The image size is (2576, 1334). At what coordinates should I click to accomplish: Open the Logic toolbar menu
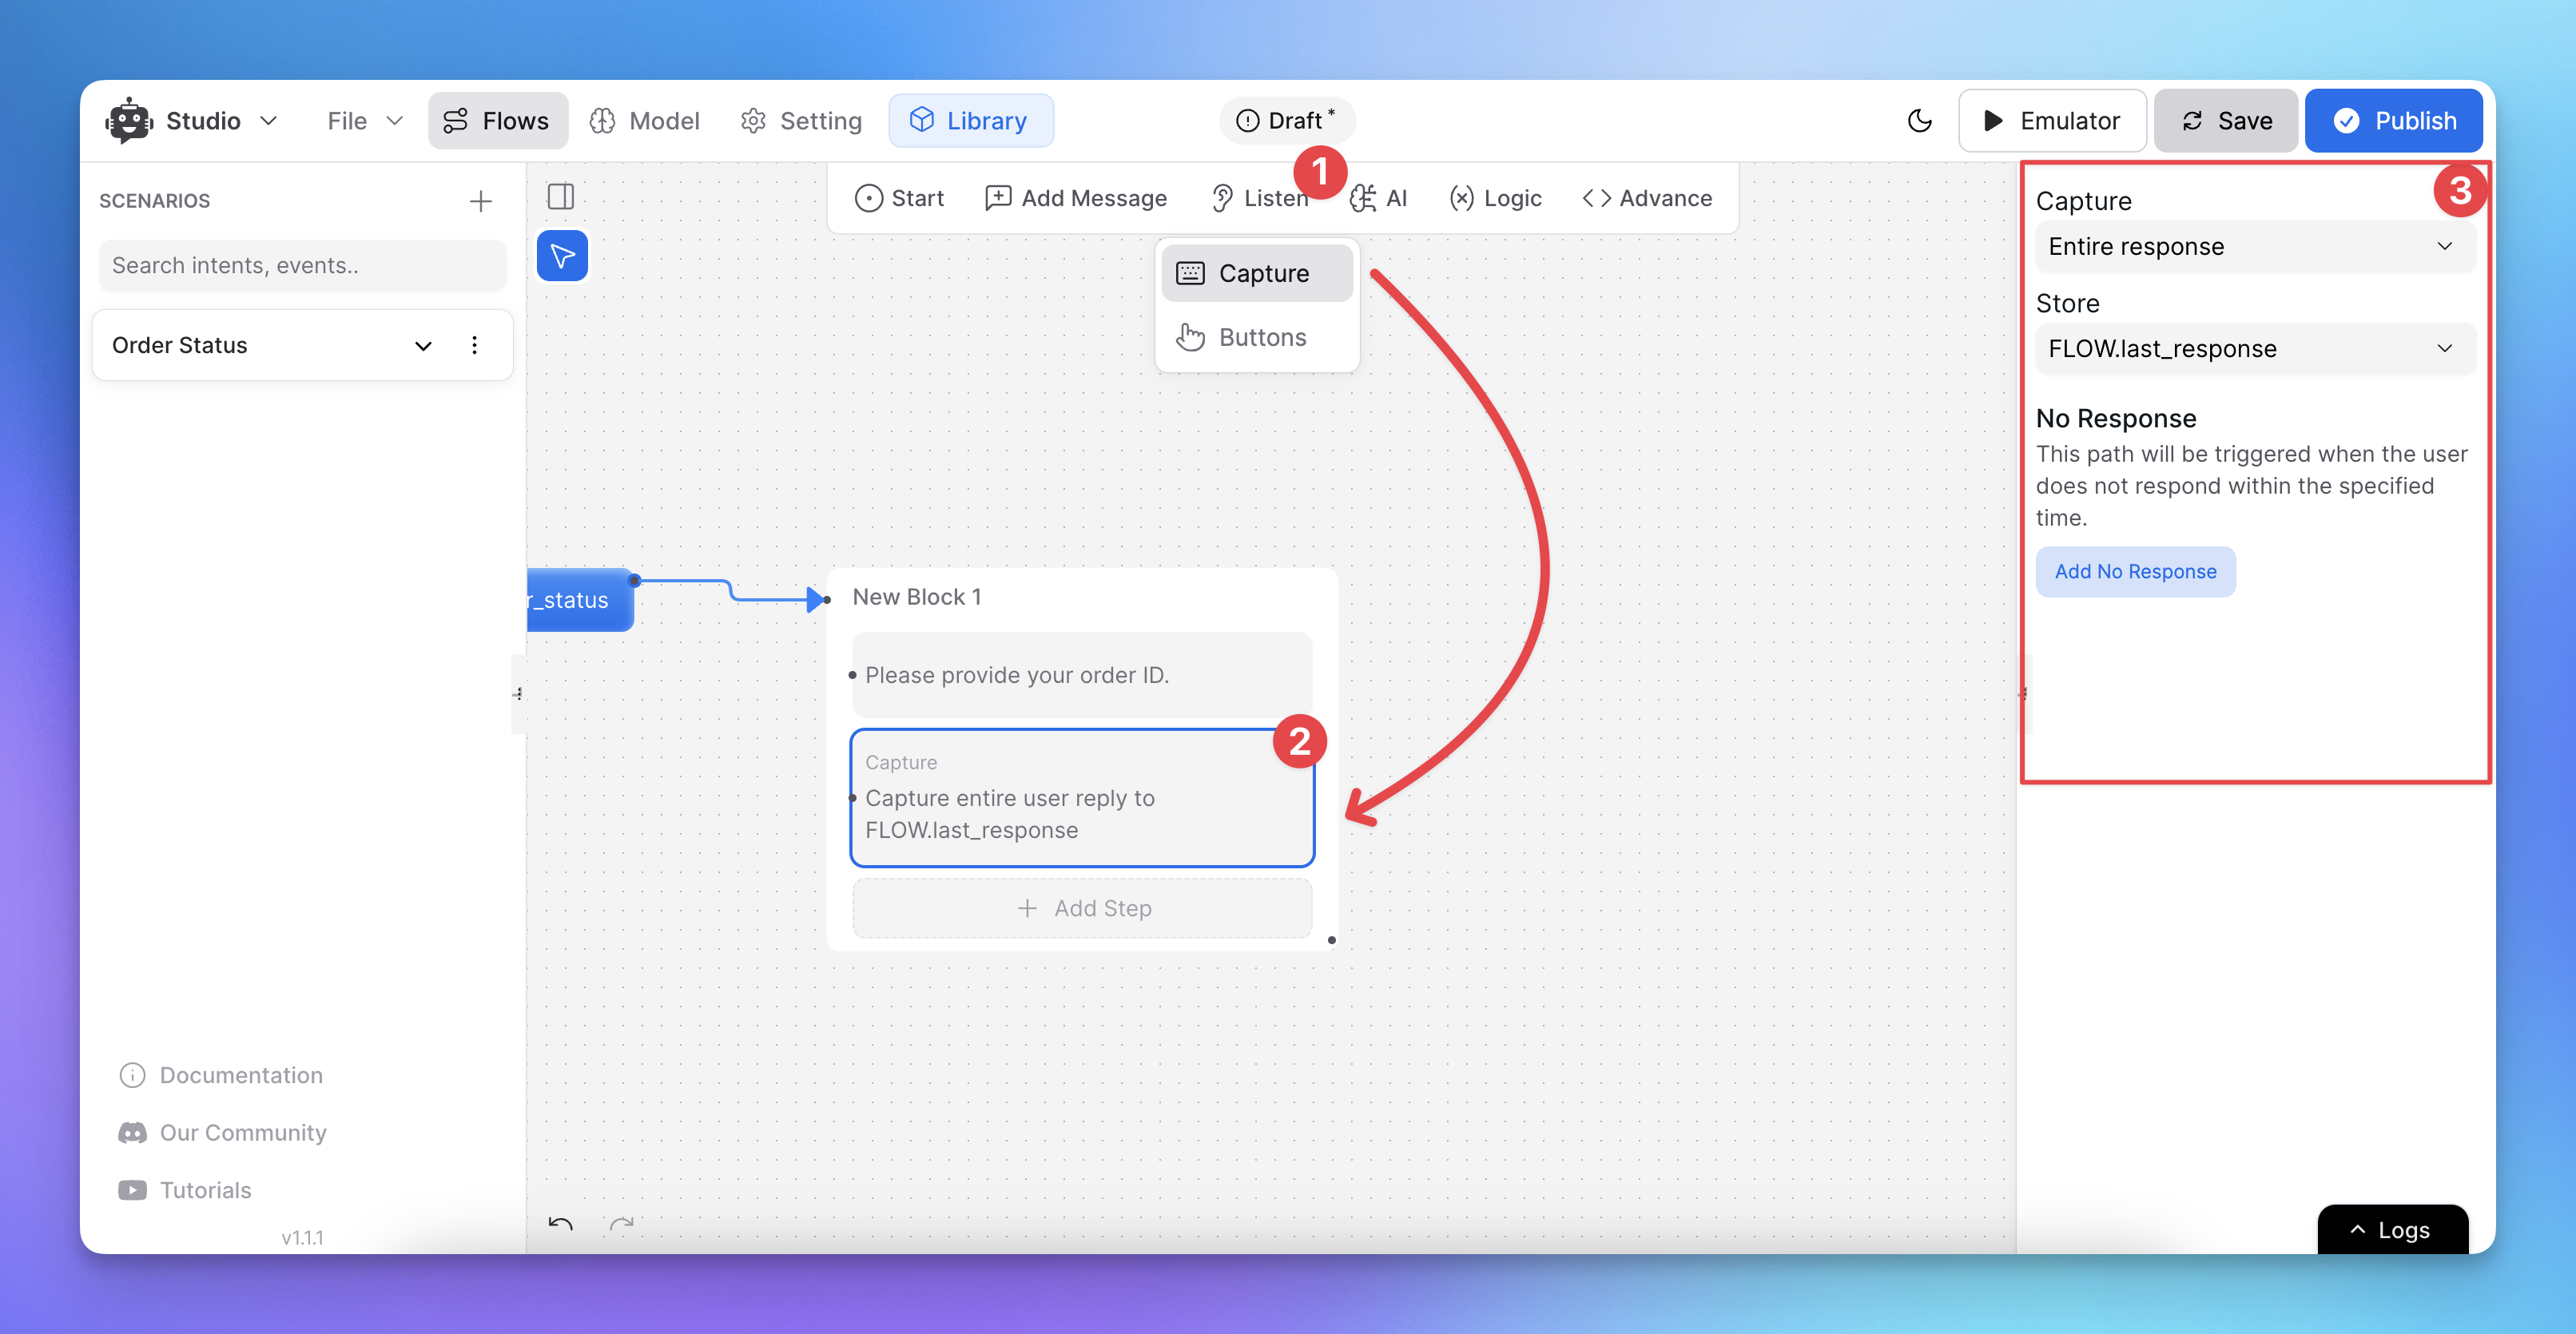coord(1496,198)
